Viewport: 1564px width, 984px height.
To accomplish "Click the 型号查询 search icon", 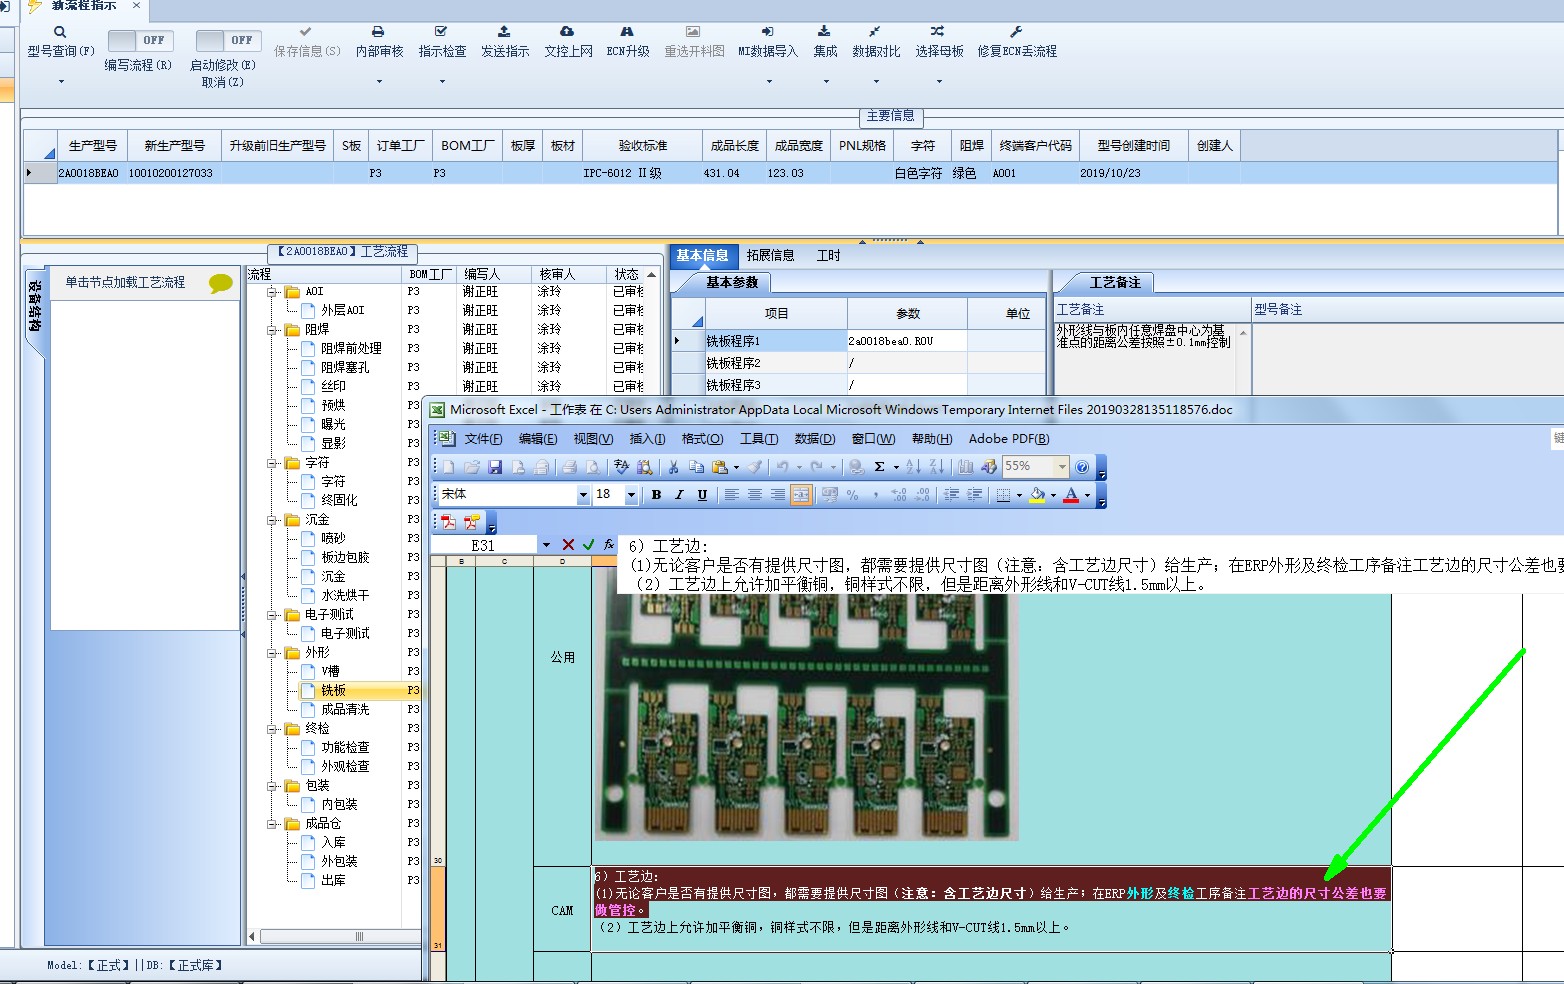I will [60, 33].
